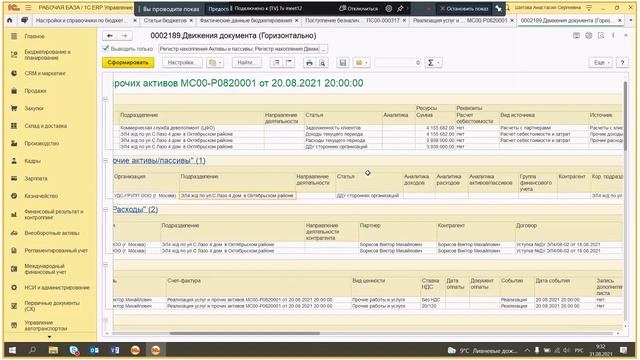Open the Outlook icon in Windows taskbar
The width and height of the screenshot is (640, 360).
pos(94,350)
